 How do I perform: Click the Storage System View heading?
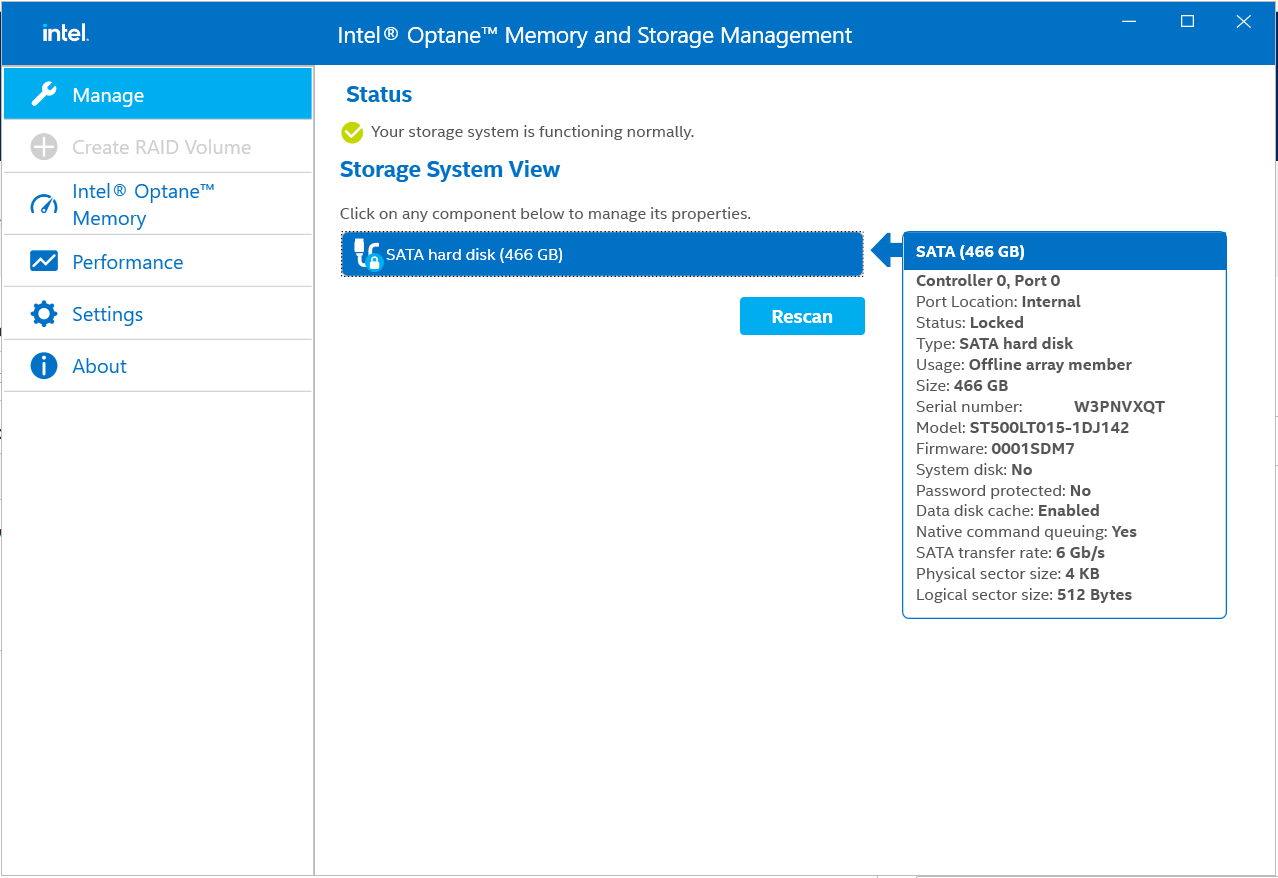tap(450, 169)
